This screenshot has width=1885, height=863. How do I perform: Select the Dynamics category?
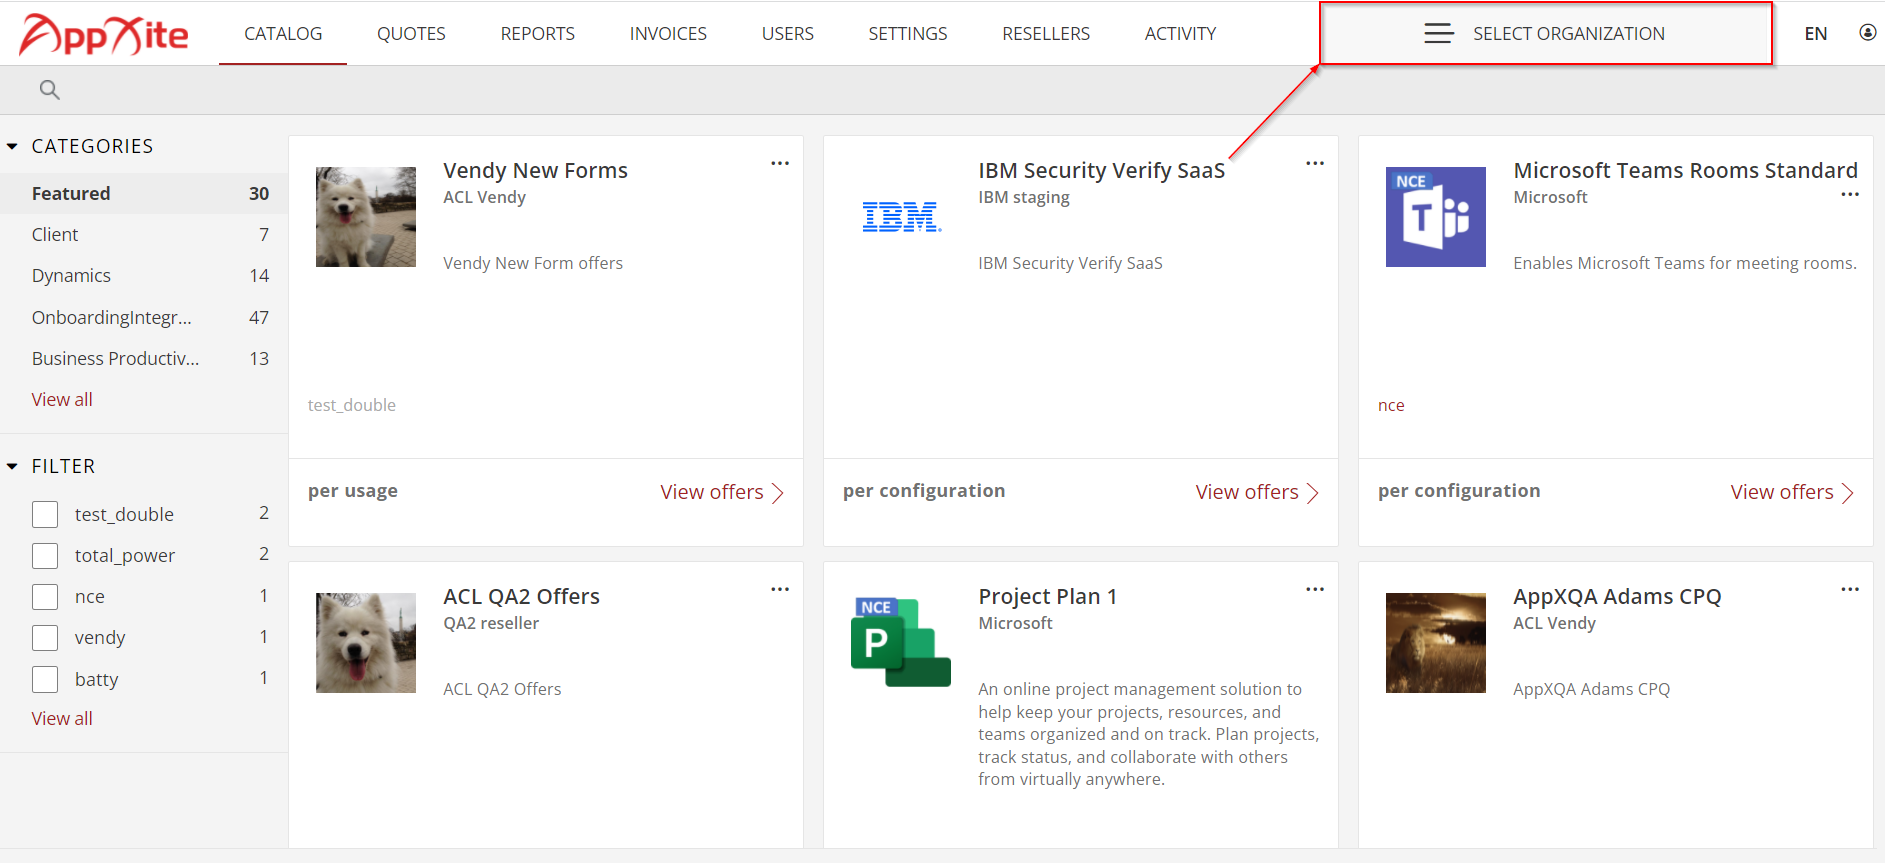[x=144, y=275]
